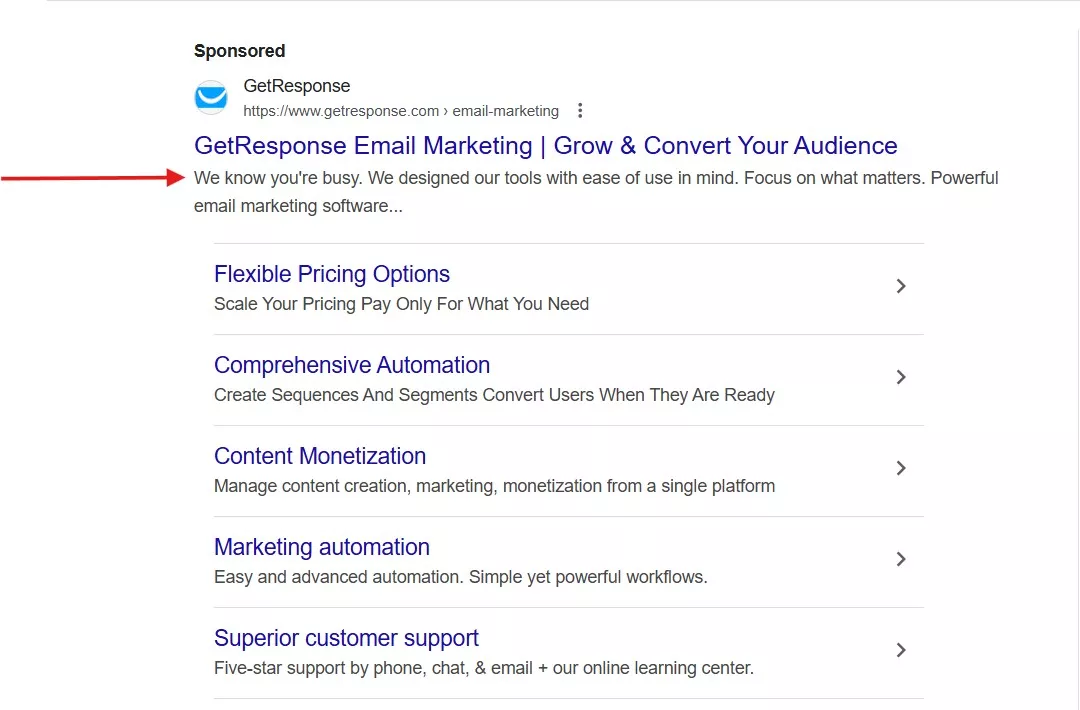The image size is (1080, 710).
Task: Click the GetResponse advertiser name
Action: (x=297, y=86)
